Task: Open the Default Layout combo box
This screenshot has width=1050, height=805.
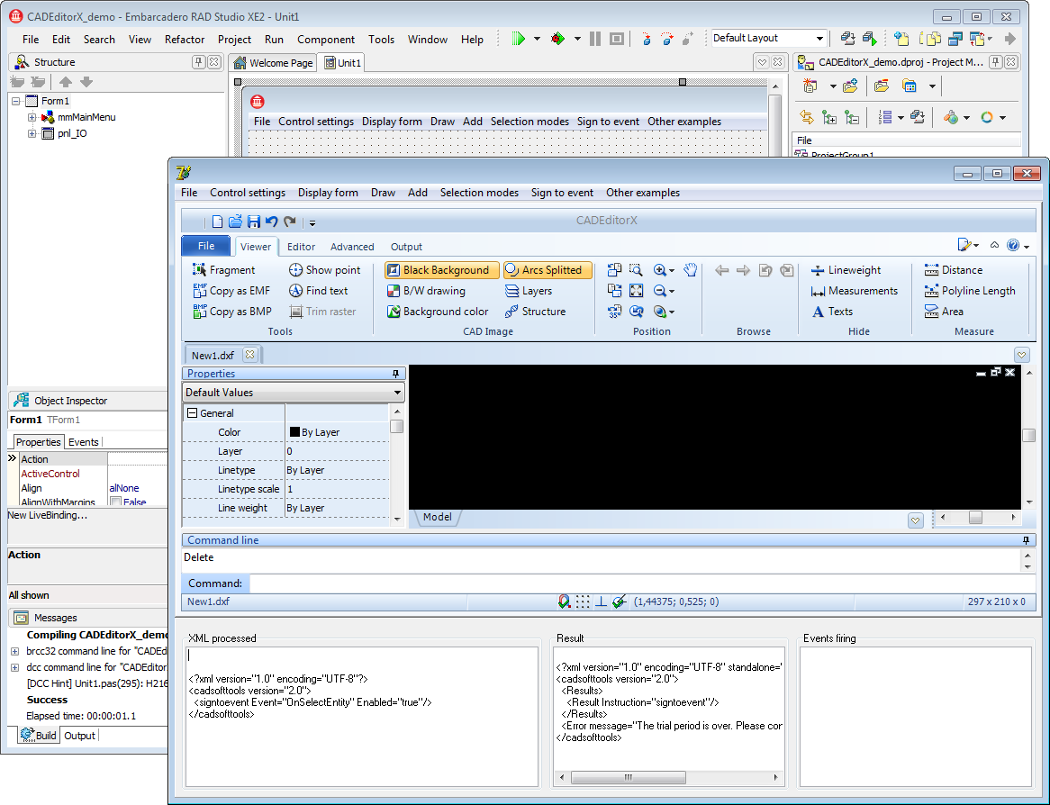Action: pyautogui.click(x=820, y=39)
